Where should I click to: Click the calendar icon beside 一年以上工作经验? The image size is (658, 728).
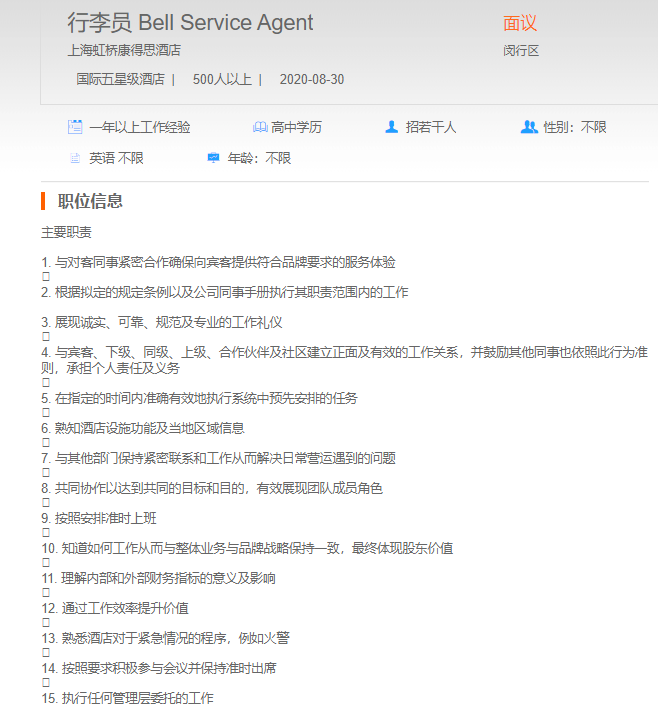(x=75, y=127)
